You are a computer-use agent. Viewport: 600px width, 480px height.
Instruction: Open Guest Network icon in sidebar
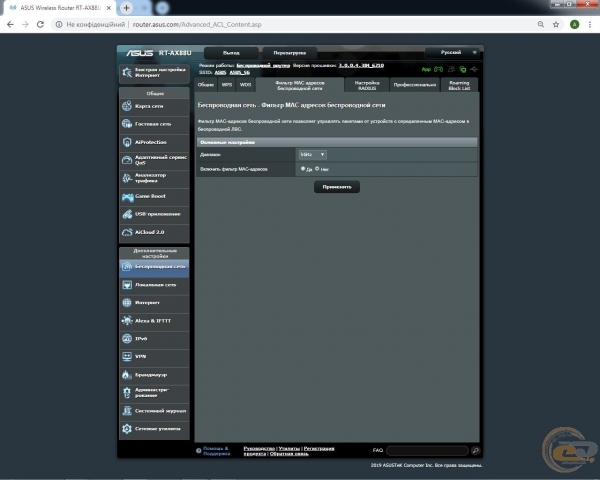tap(127, 124)
